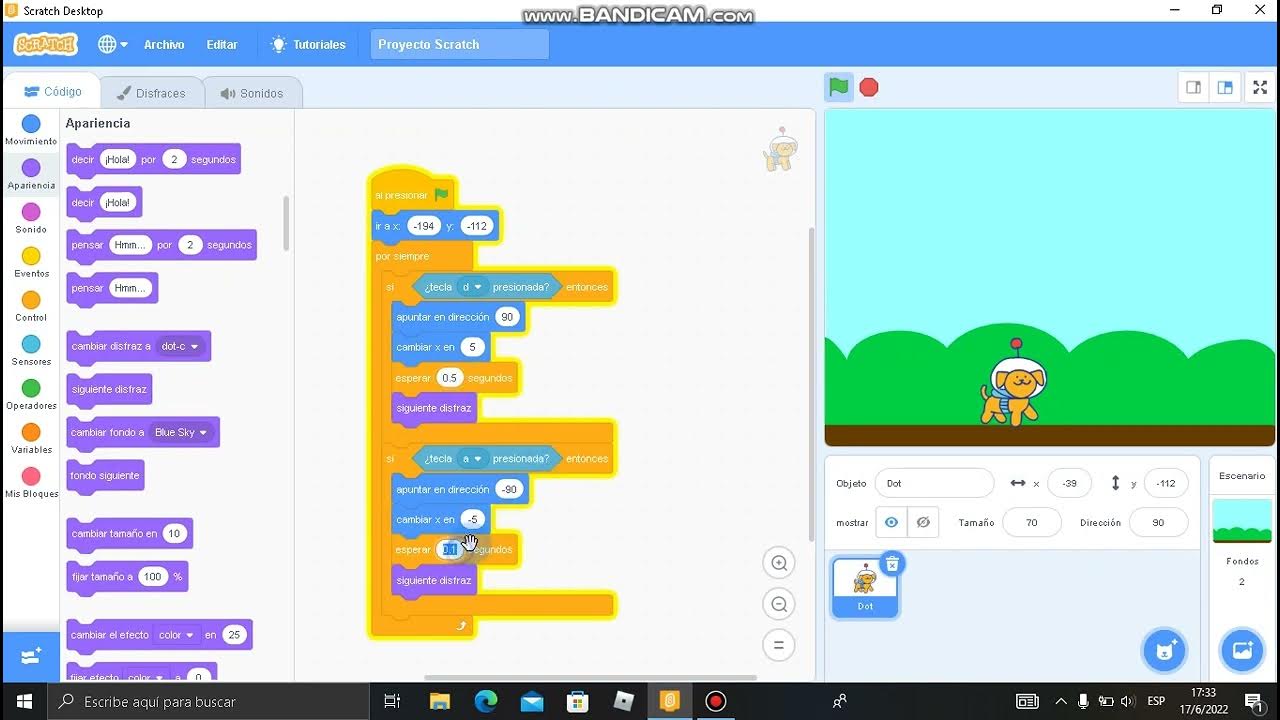
Task: Open Microsoft Store from the taskbar
Action: click(x=577, y=701)
